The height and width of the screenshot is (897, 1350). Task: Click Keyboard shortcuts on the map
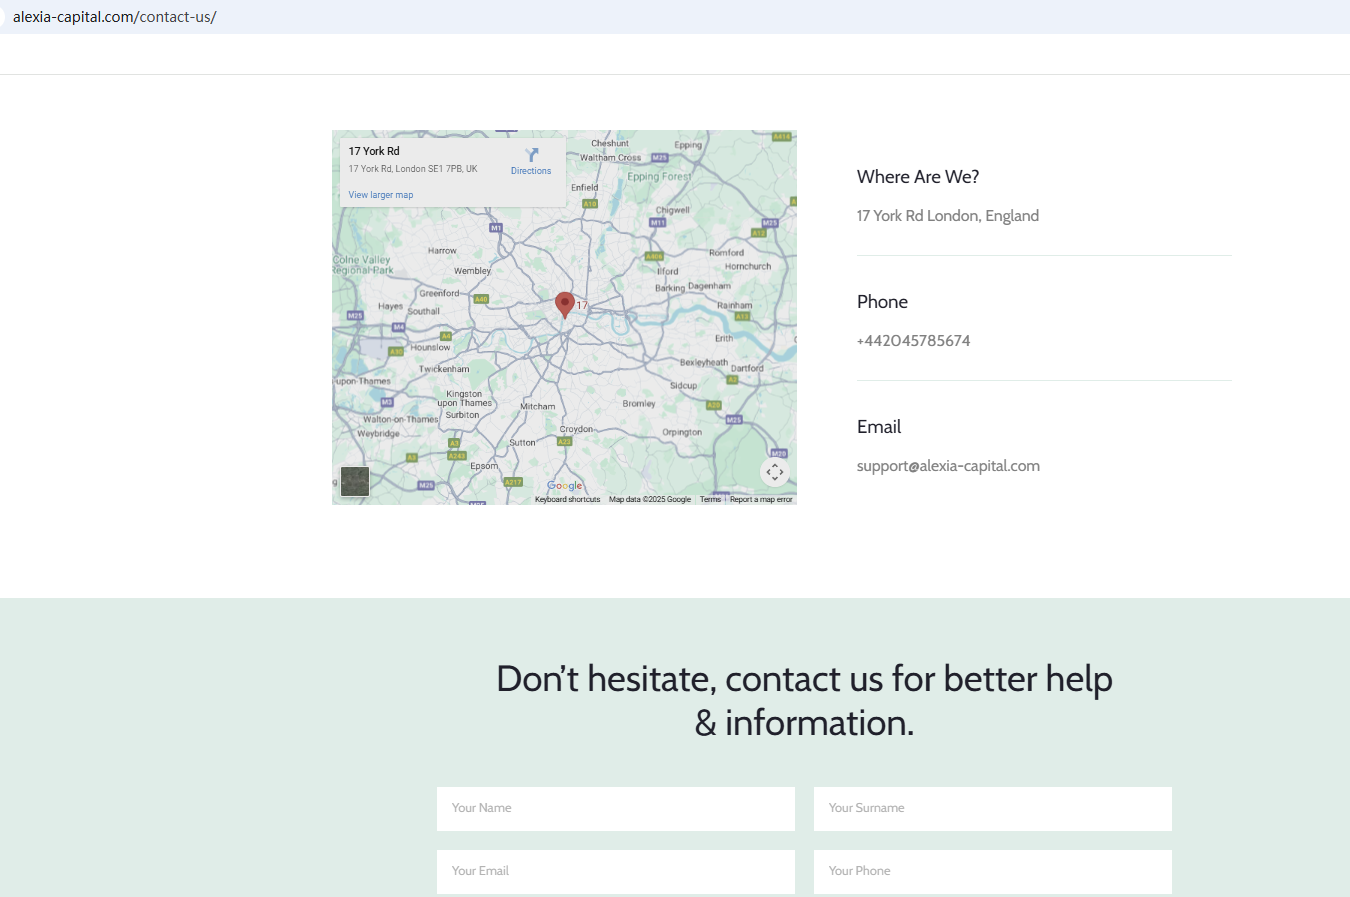pyautogui.click(x=567, y=499)
